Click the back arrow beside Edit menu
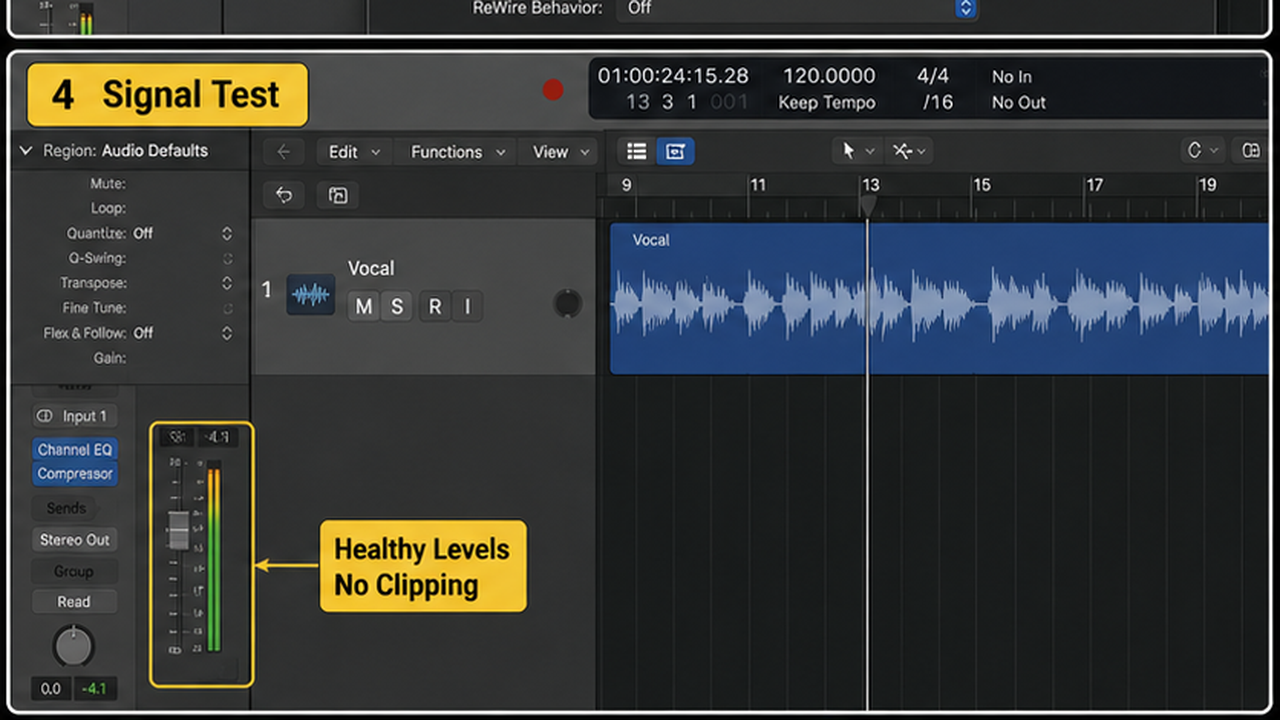1280x720 pixels. [284, 152]
